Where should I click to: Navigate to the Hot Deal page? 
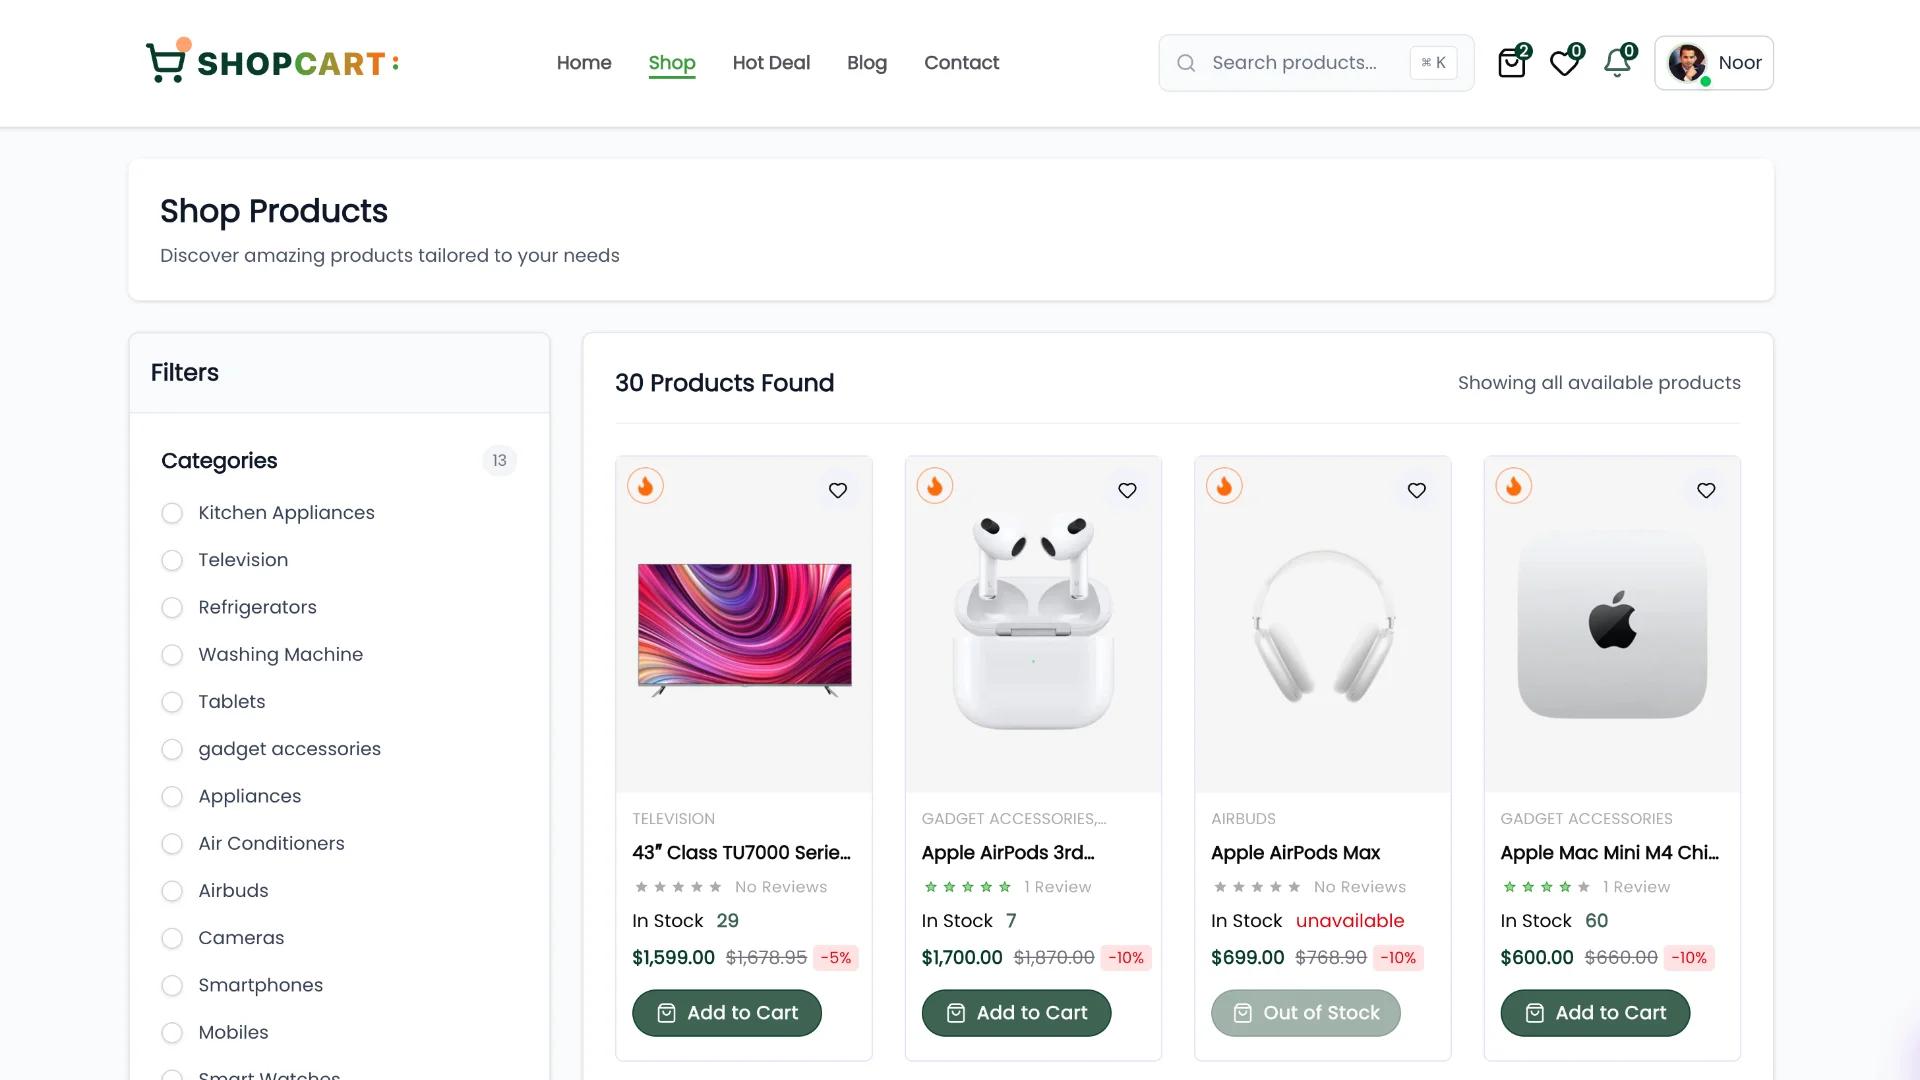pyautogui.click(x=771, y=62)
